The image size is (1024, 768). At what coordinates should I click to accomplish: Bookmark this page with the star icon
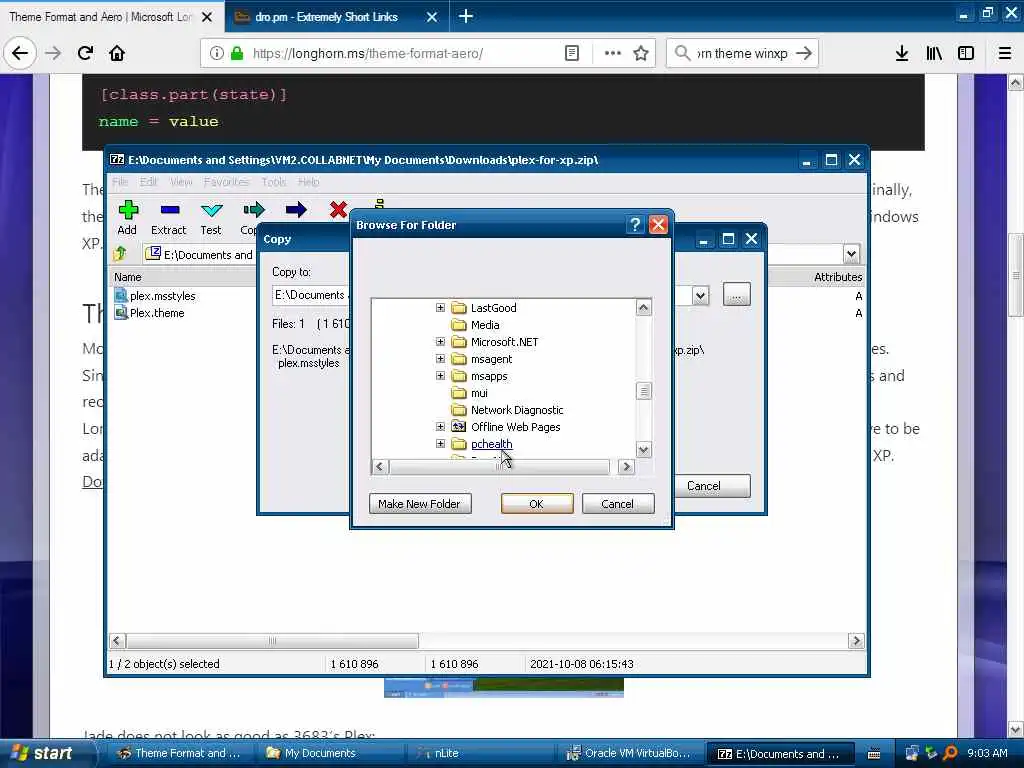641,53
